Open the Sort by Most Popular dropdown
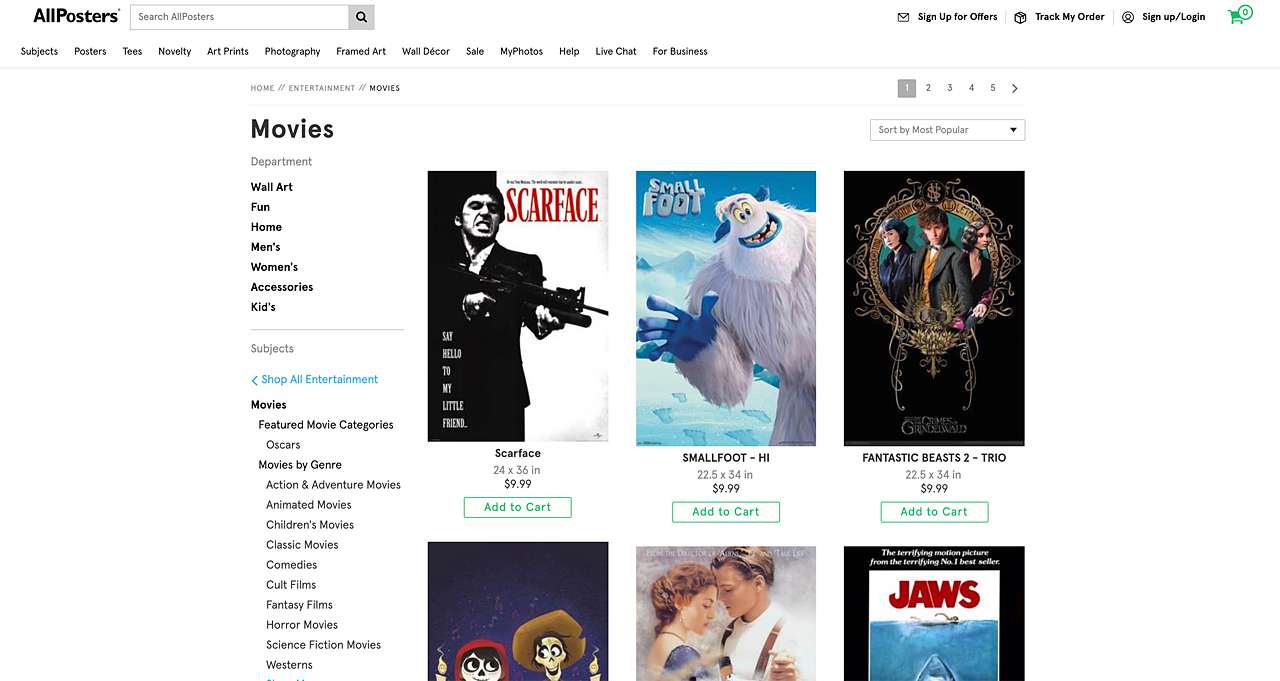Viewport: 1280px width, 681px height. pyautogui.click(x=946, y=129)
